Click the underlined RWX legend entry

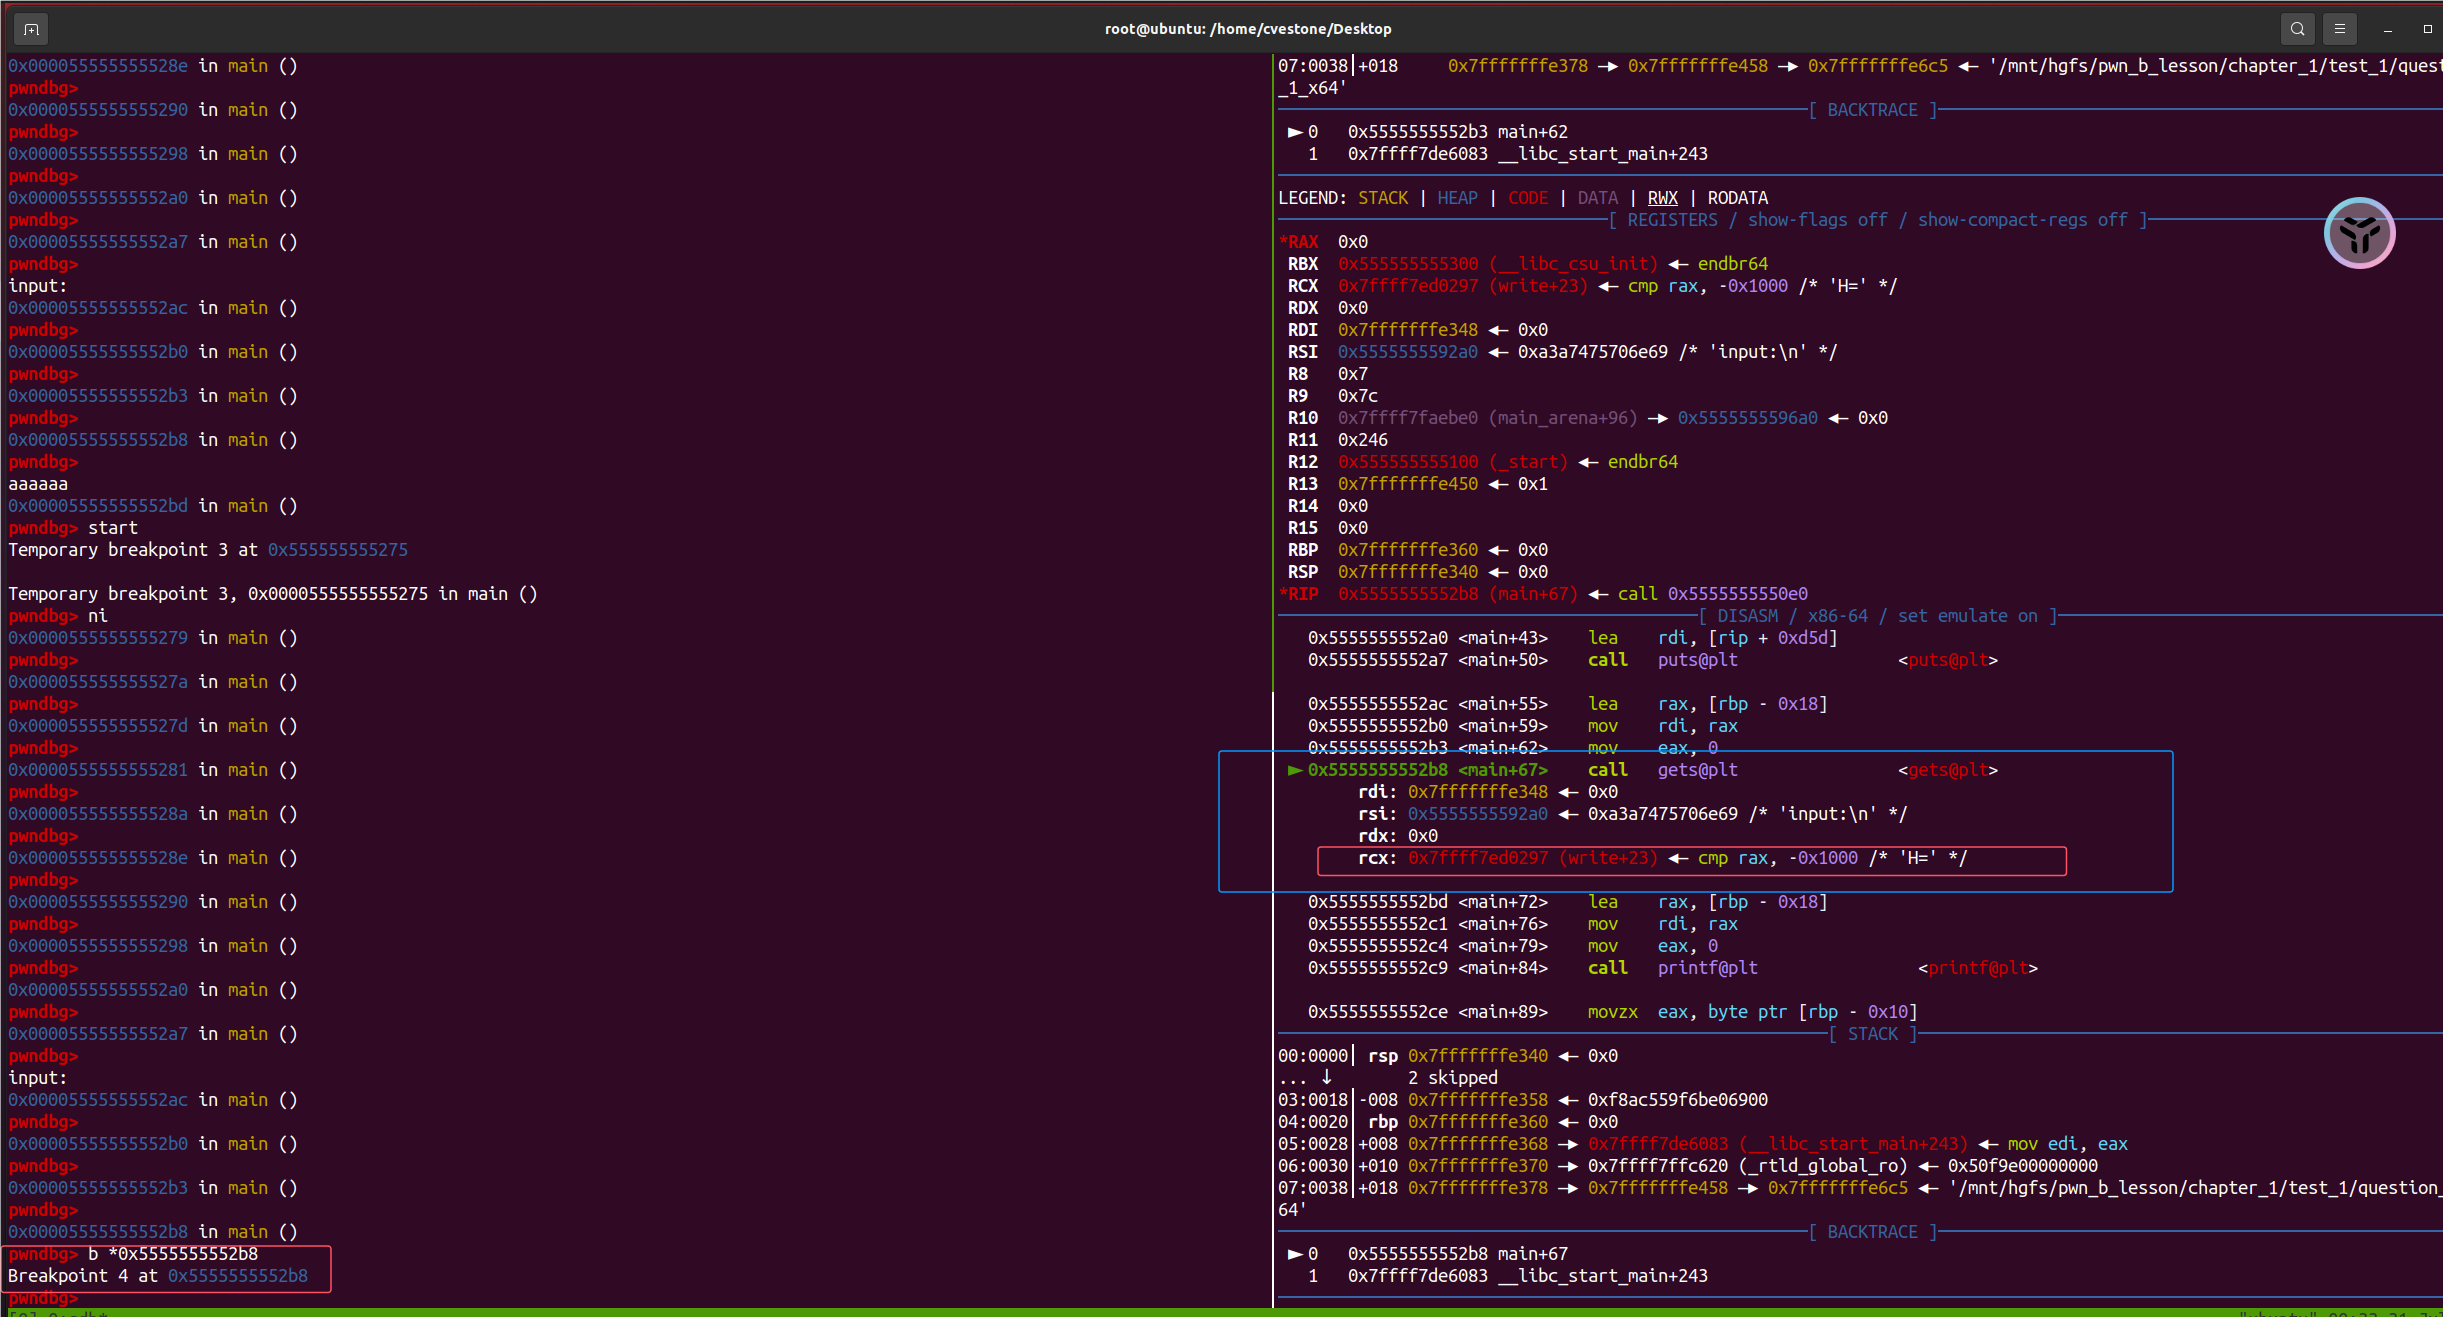(x=1662, y=198)
